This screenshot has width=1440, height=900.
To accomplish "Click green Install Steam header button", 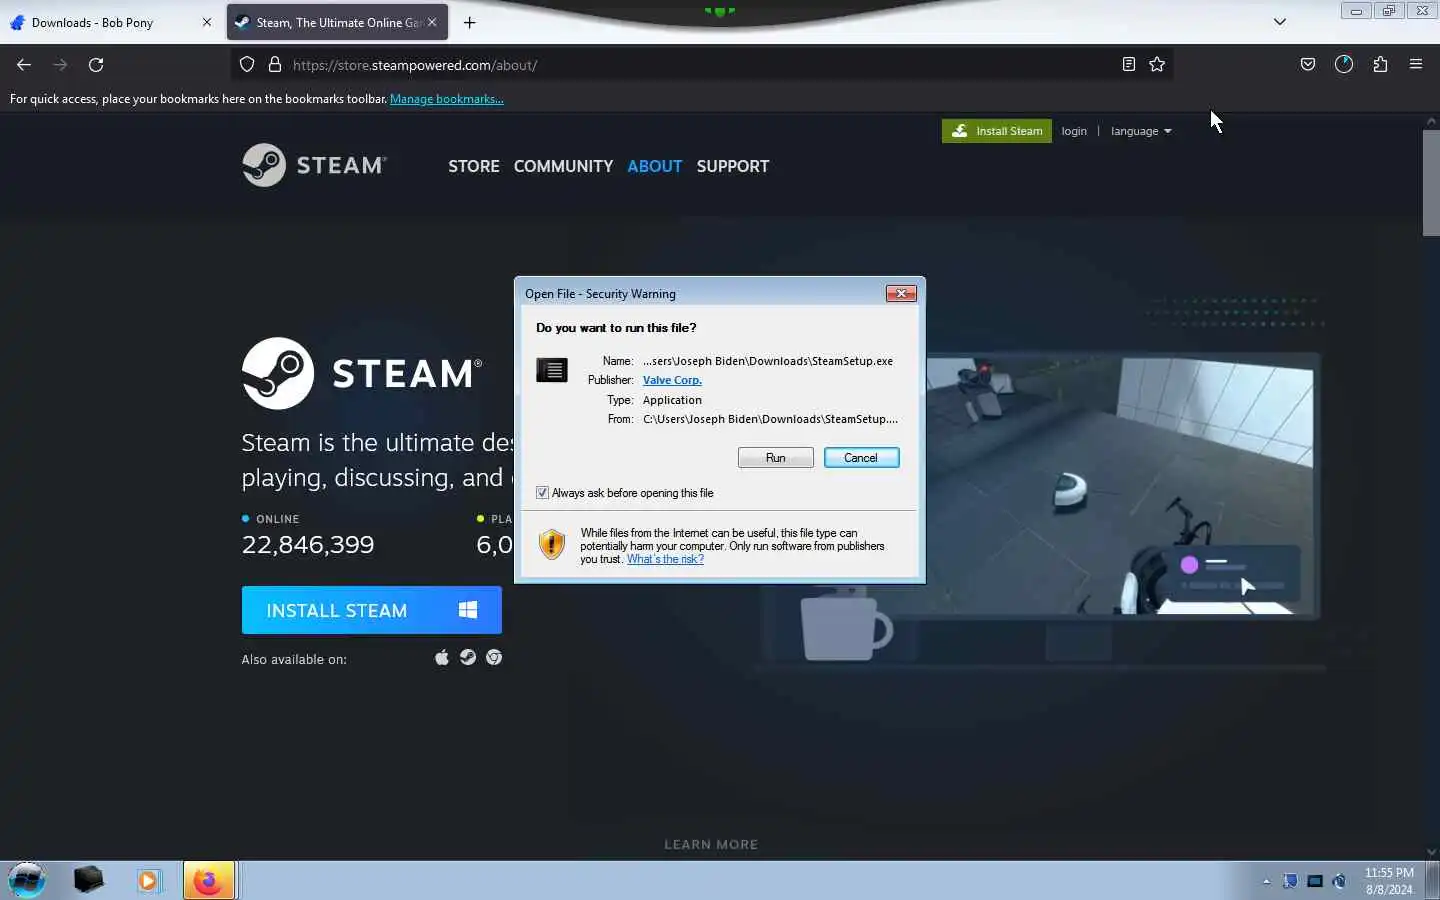I will tap(997, 131).
